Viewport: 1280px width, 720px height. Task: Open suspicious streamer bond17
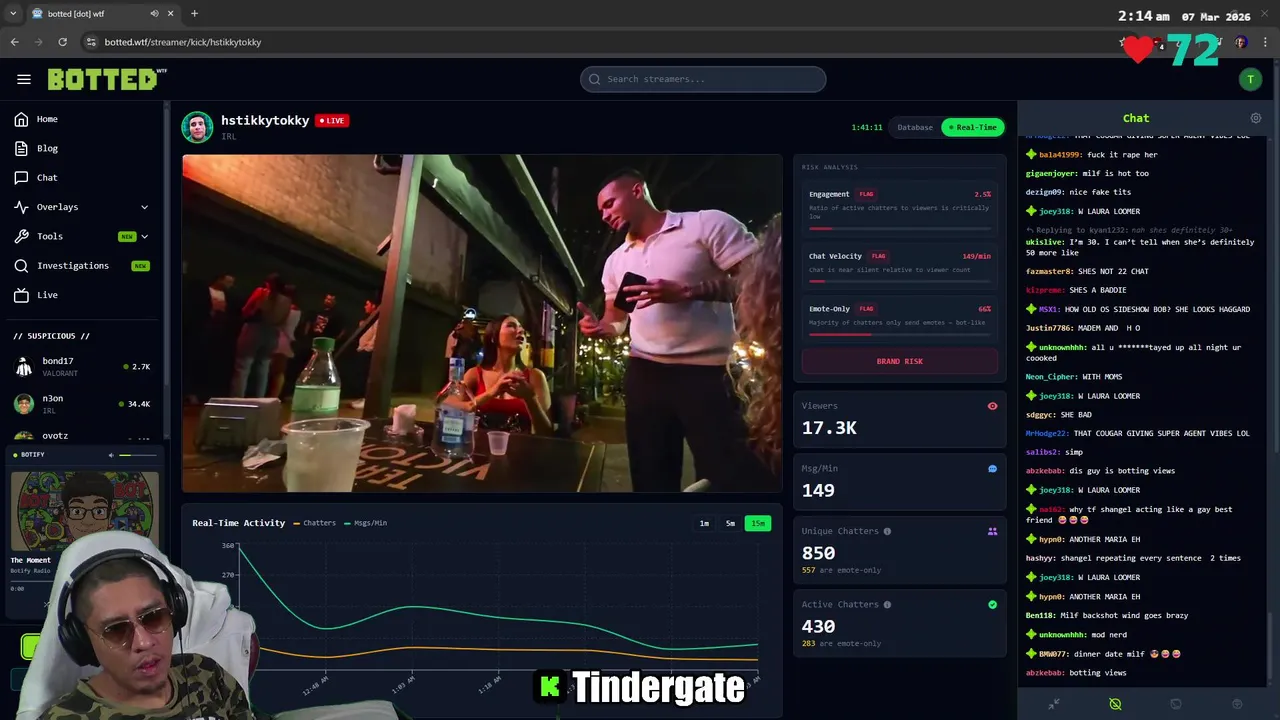(82, 367)
